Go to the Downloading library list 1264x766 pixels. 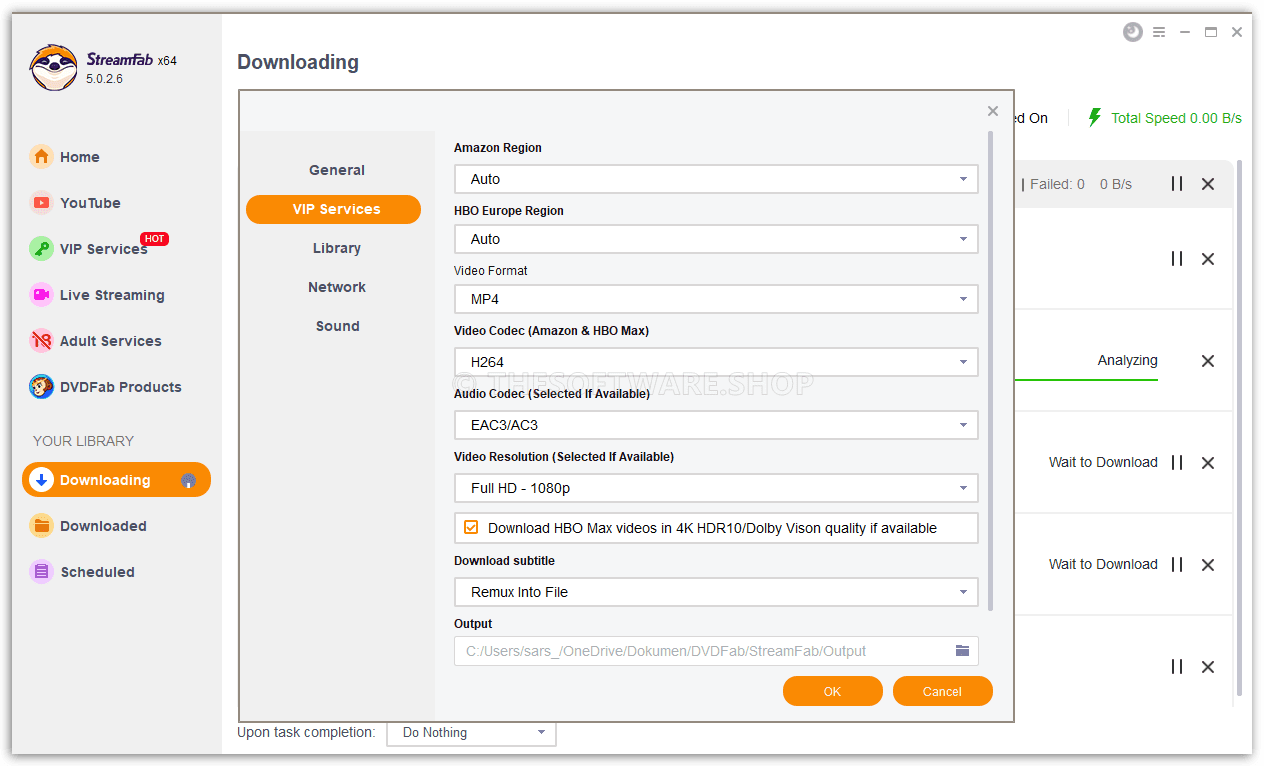pyautogui.click(x=116, y=480)
